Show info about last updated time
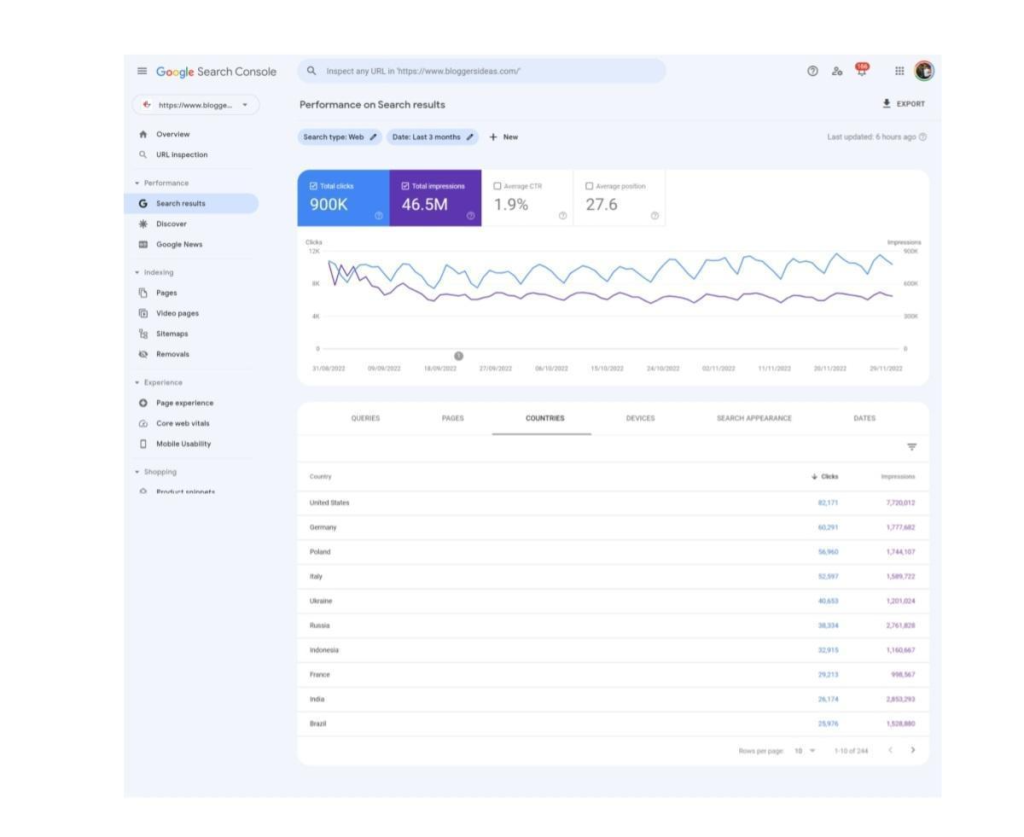The image size is (1024, 837). click(923, 137)
